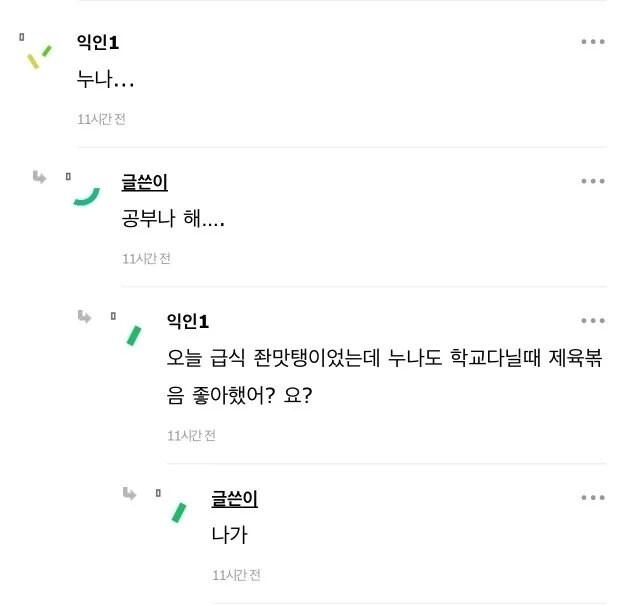
Task: Click the '11시간 전' timestamp under '누나...'
Action: point(101,119)
